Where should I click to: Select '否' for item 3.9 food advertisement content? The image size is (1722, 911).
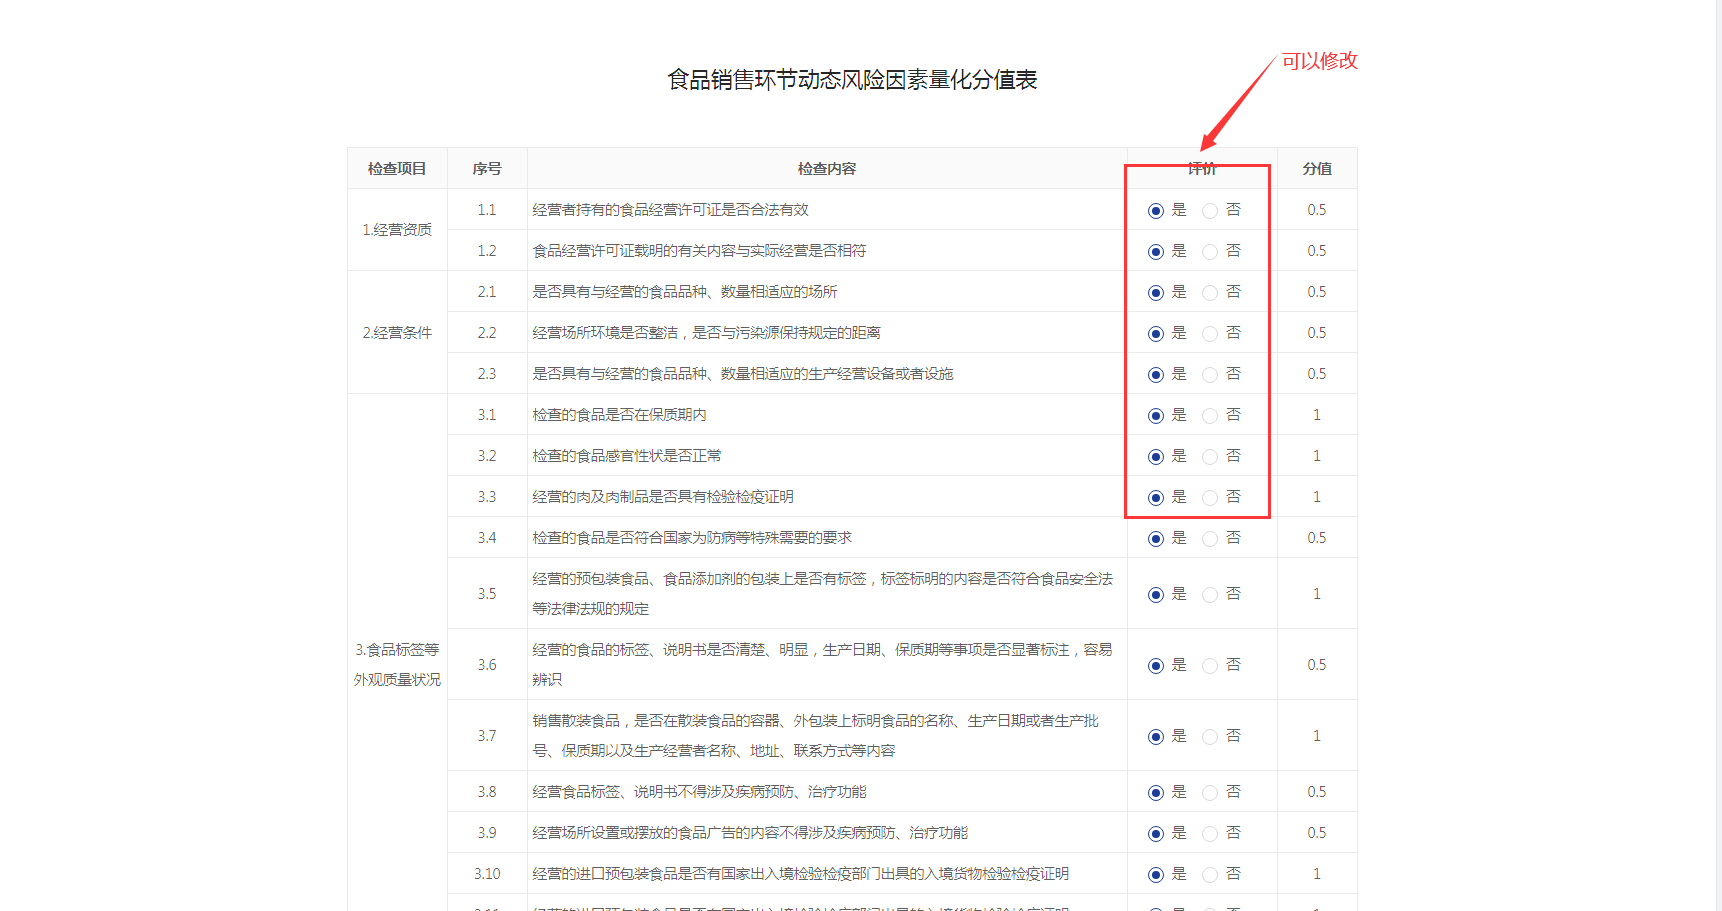[x=1210, y=834]
